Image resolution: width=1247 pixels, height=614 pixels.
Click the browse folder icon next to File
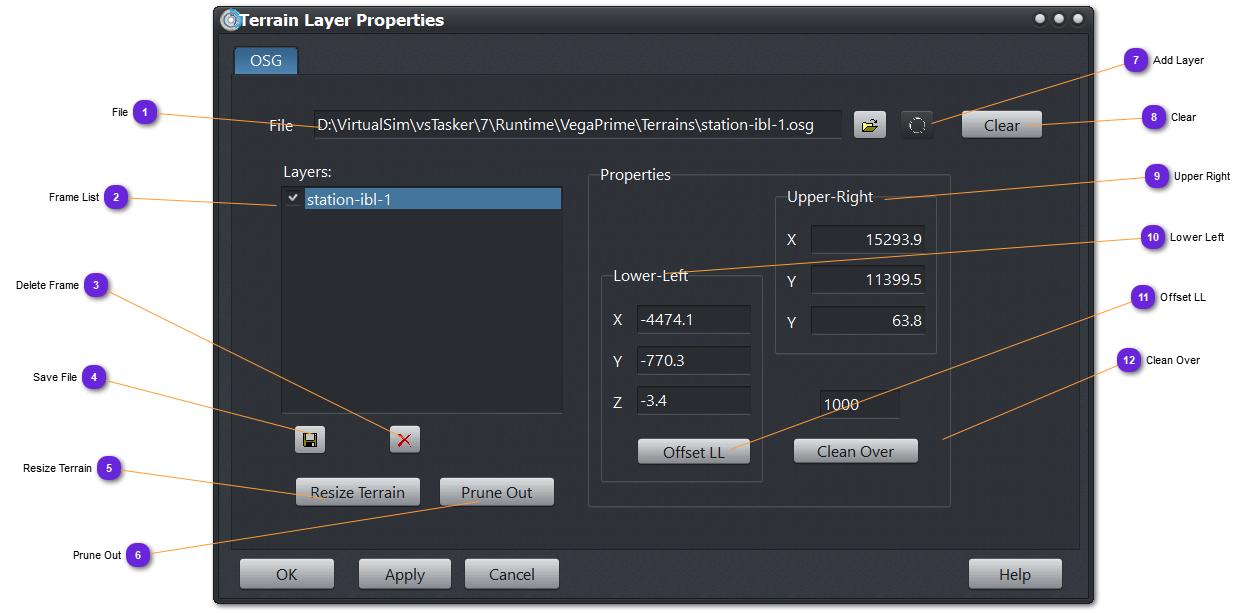click(869, 125)
